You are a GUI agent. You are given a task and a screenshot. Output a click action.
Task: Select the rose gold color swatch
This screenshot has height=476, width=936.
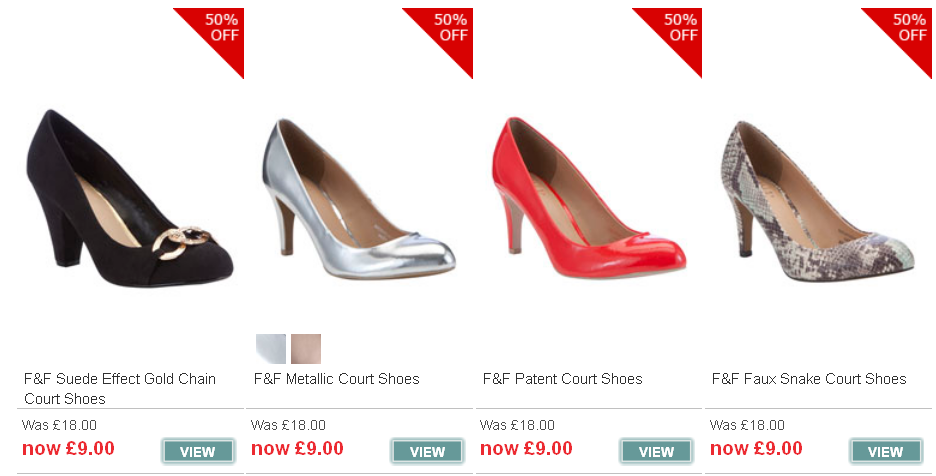point(306,349)
